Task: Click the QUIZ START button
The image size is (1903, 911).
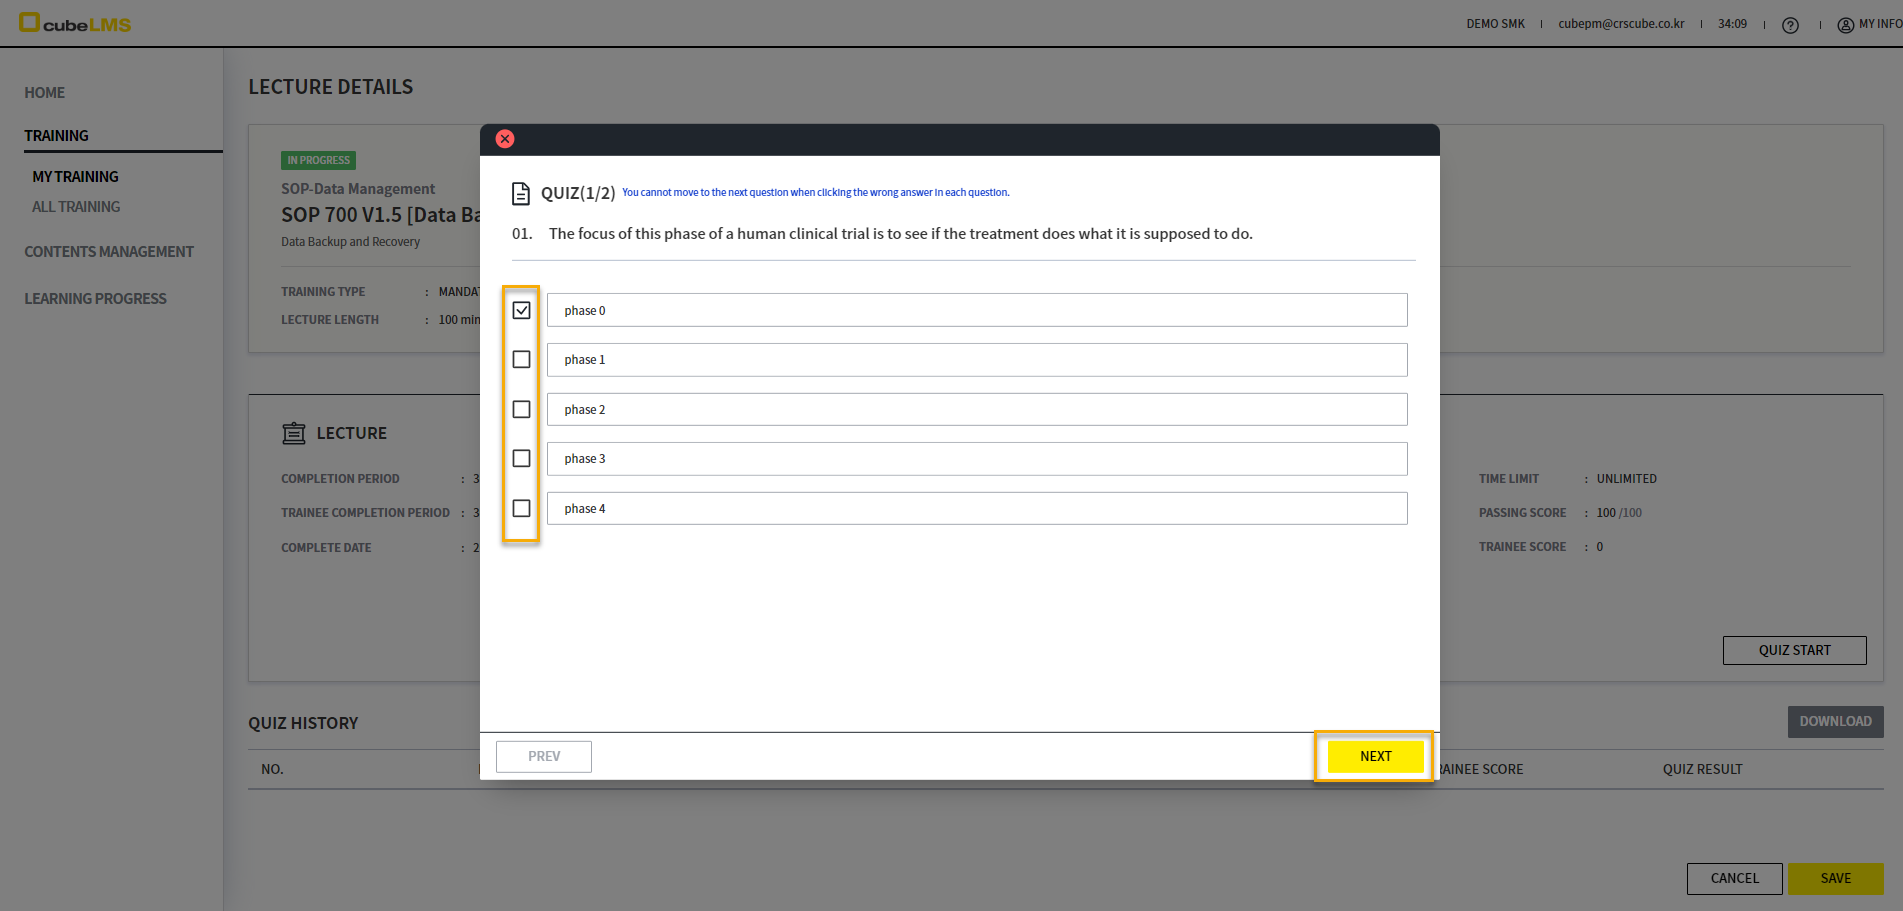Action: (x=1794, y=650)
